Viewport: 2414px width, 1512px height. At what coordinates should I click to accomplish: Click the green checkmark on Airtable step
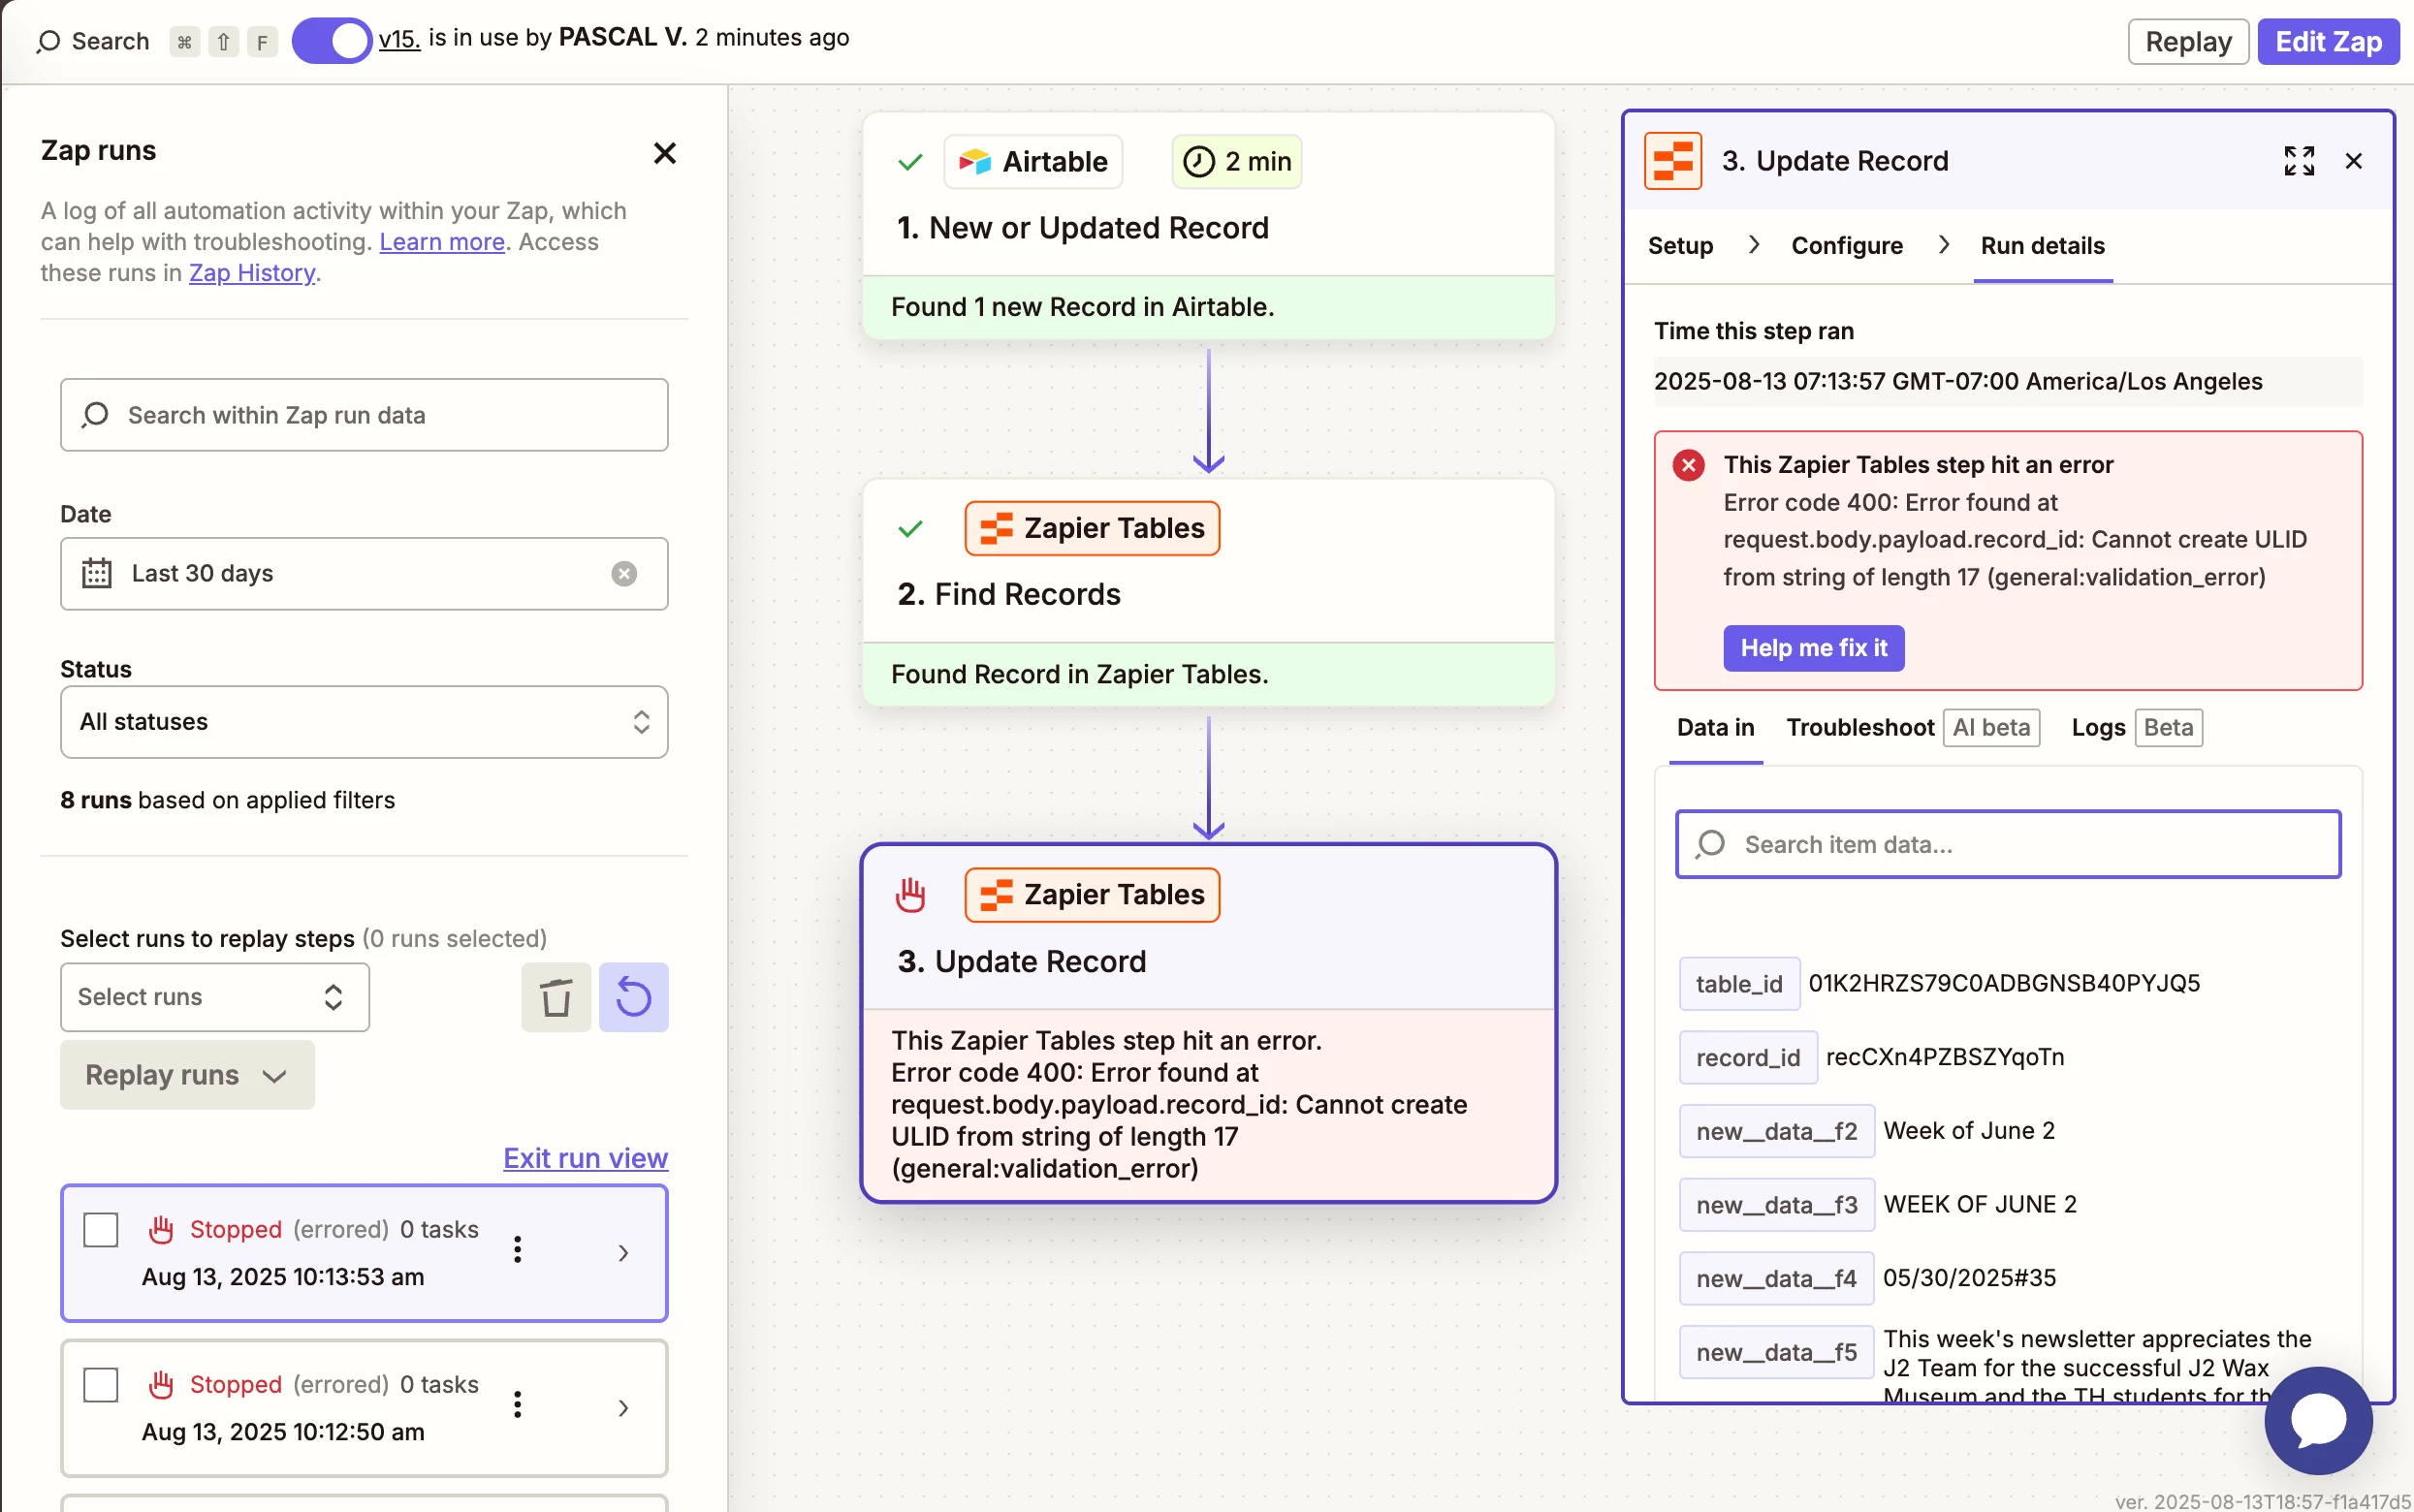910,162
